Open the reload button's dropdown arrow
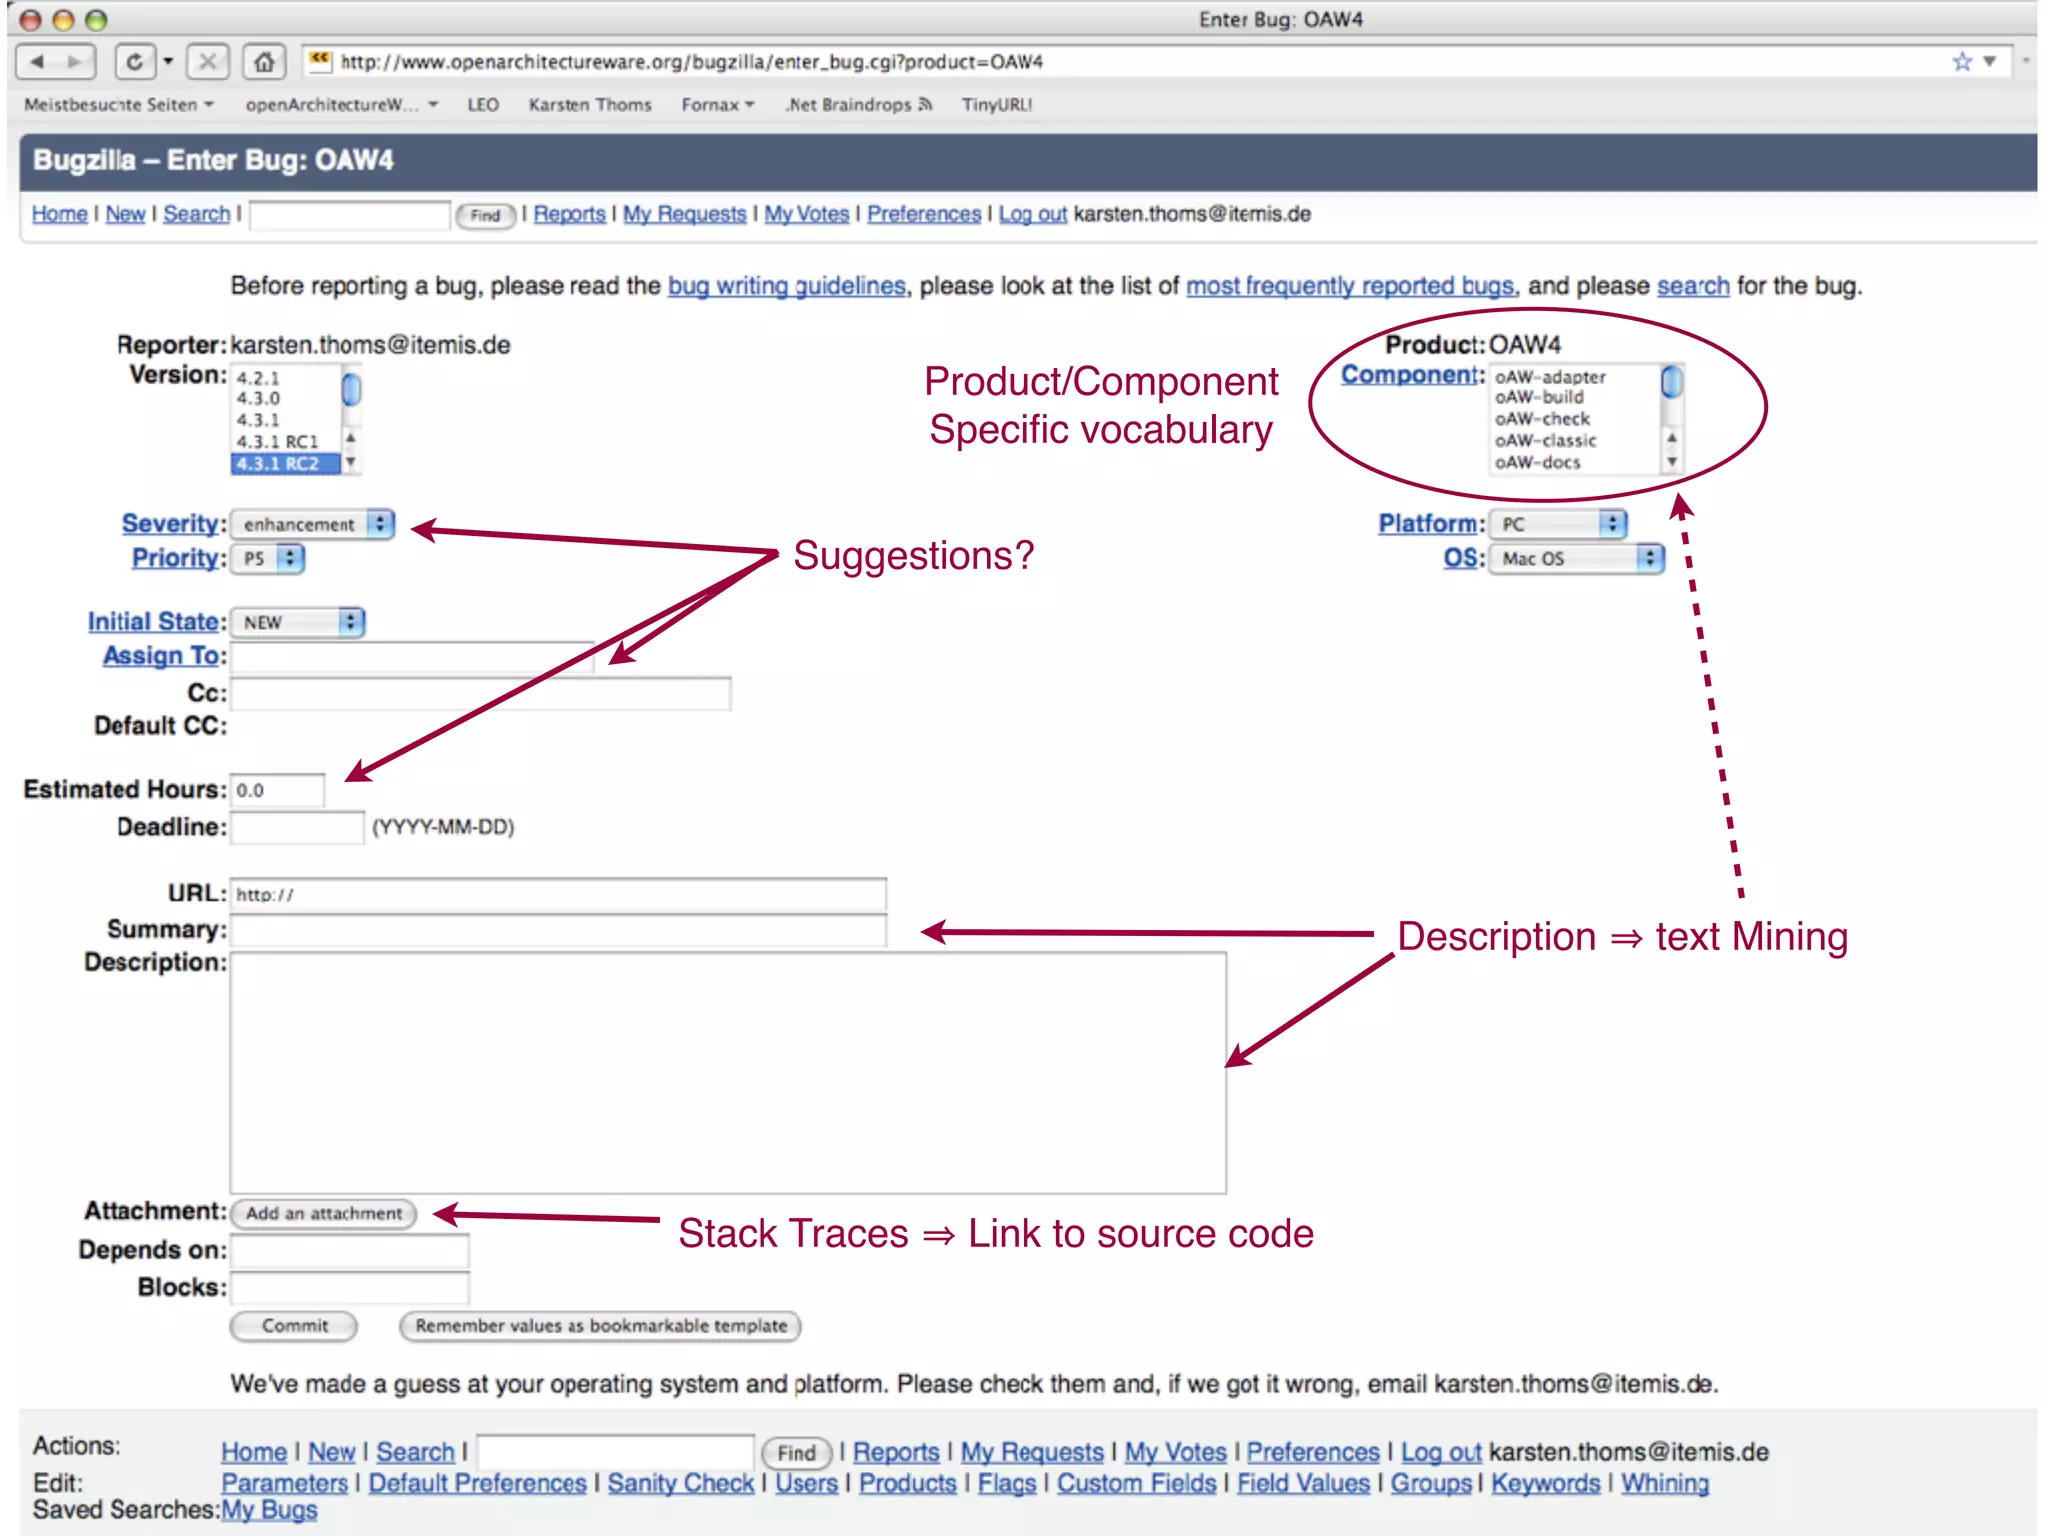Screen dimensions: 2048x1536 168,62
